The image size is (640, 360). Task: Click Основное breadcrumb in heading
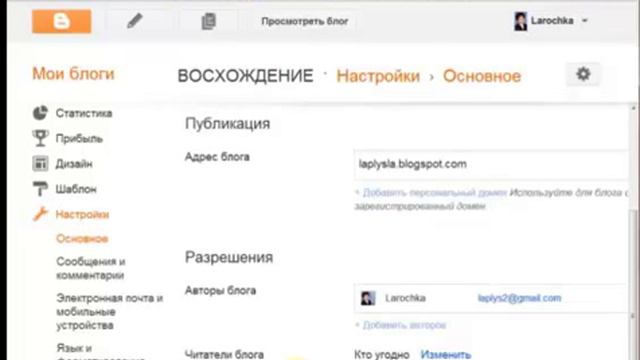[x=482, y=76]
